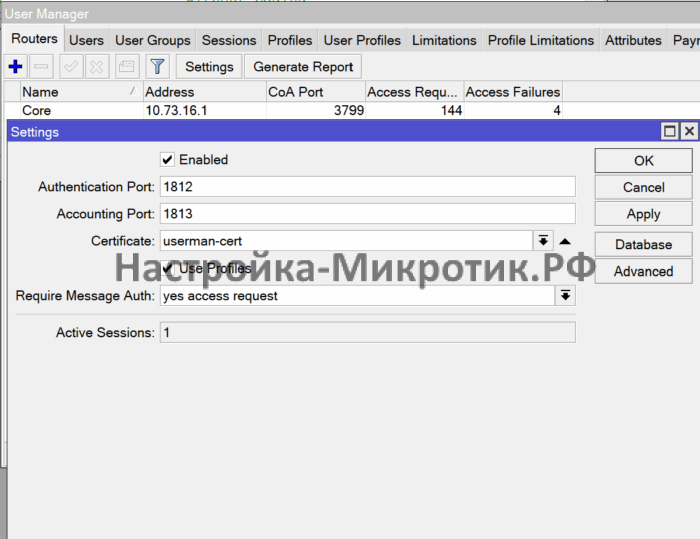Open the Advanced settings button
The height and width of the screenshot is (539, 700).
tap(643, 272)
